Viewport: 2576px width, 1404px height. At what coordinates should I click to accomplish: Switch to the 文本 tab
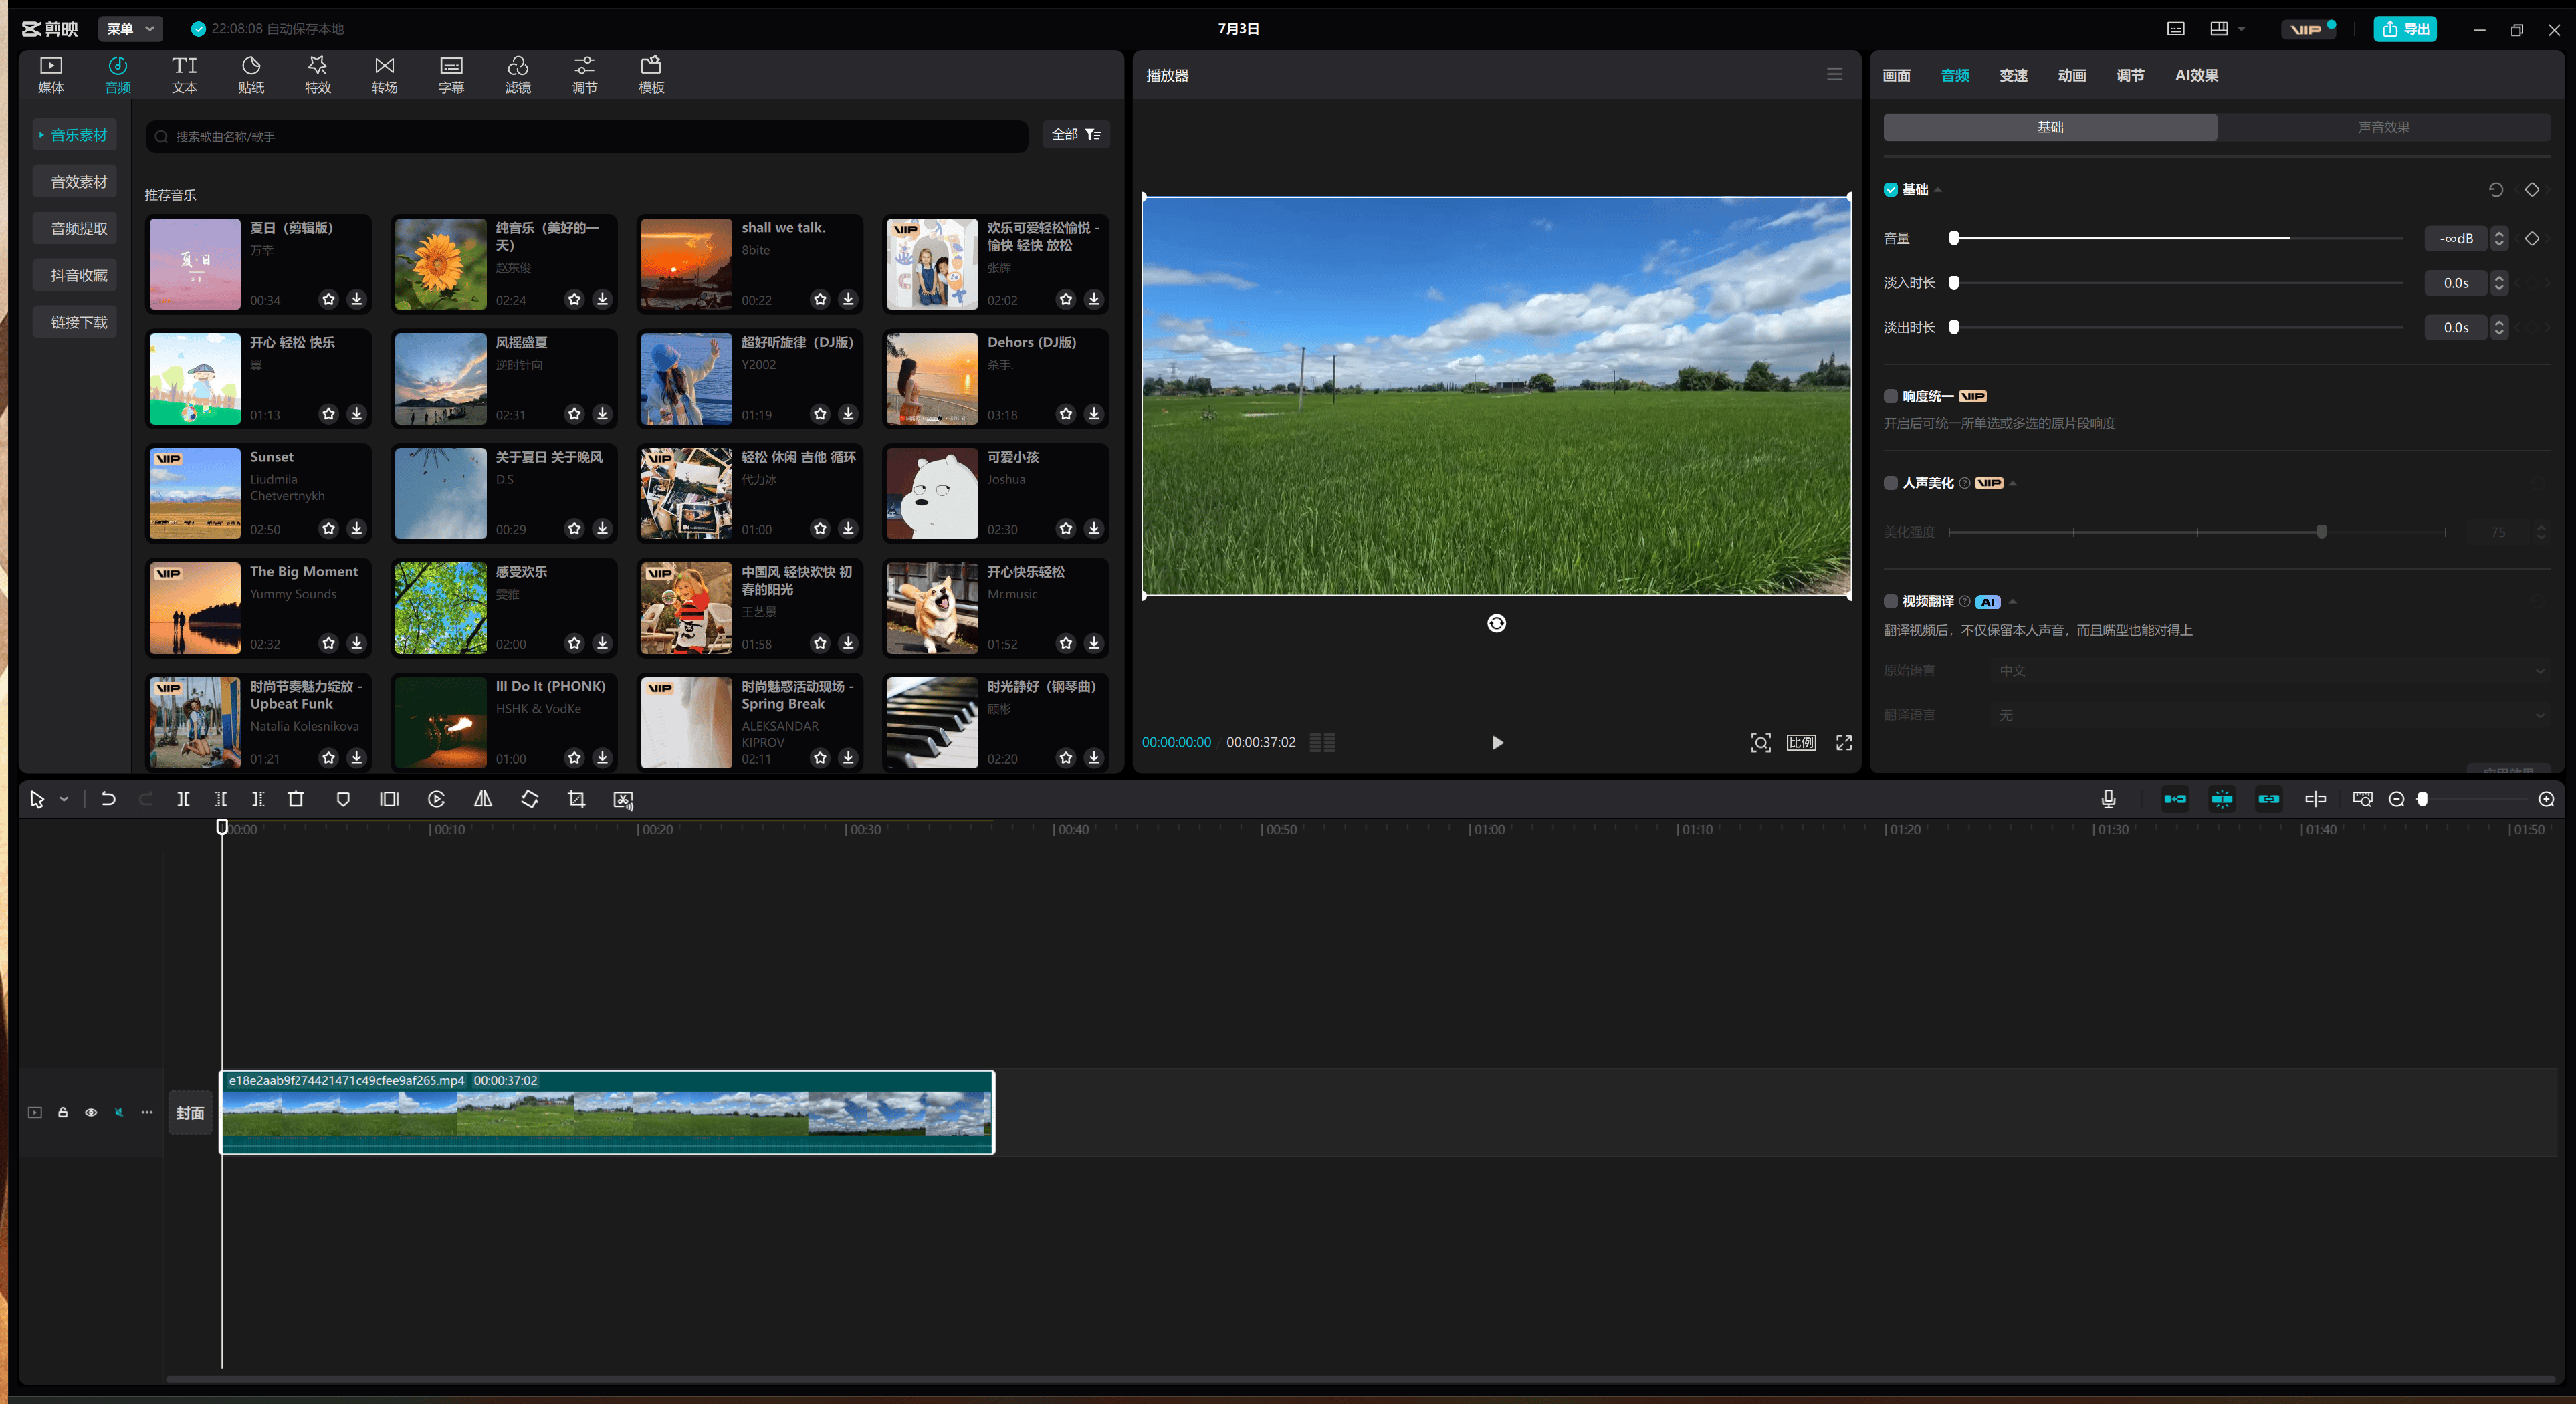coord(184,75)
